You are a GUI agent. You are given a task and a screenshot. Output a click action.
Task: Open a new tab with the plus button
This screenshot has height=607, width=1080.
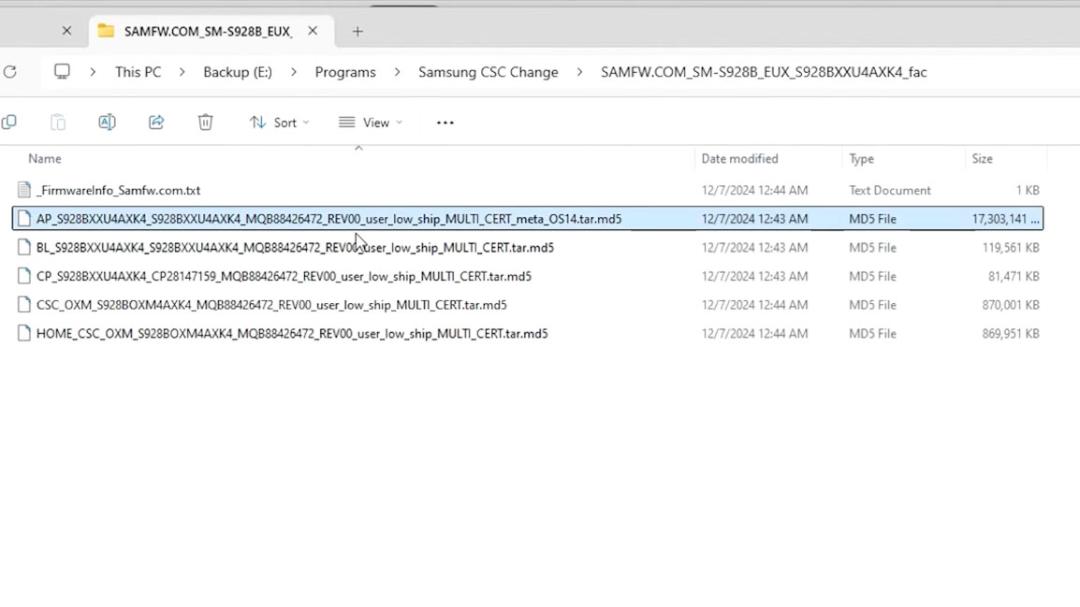tap(357, 32)
